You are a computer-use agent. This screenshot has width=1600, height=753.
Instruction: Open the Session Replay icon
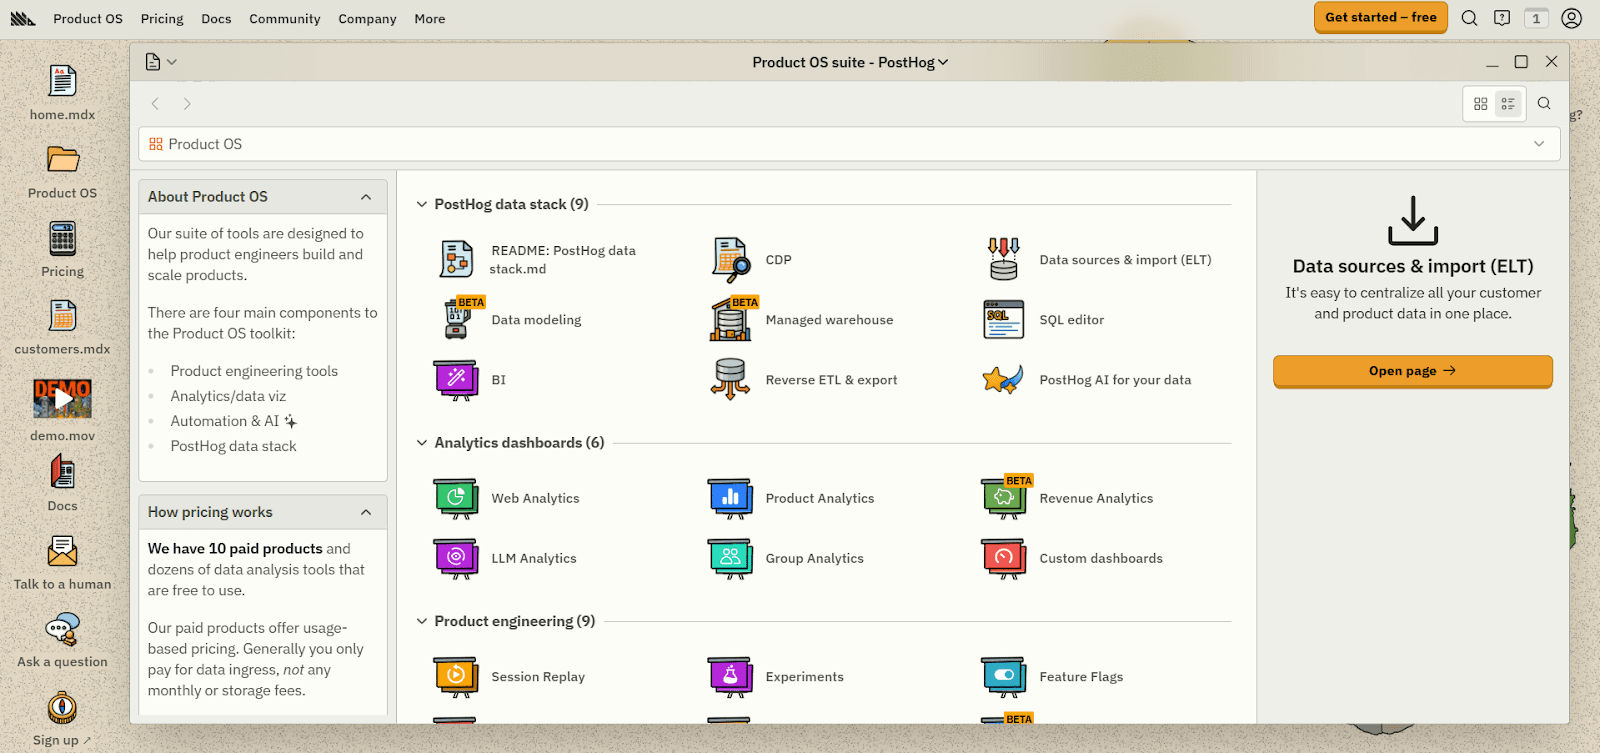pyautogui.click(x=457, y=677)
